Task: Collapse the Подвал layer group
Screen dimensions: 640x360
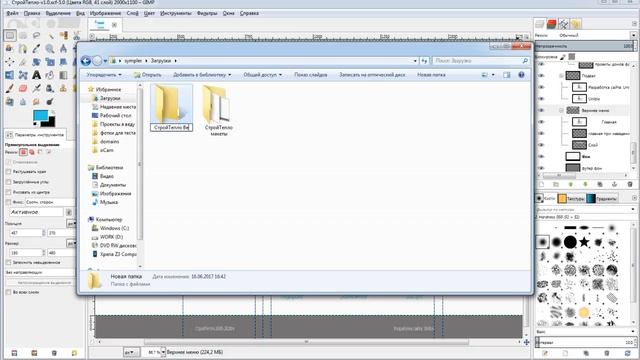Action: 561,76
